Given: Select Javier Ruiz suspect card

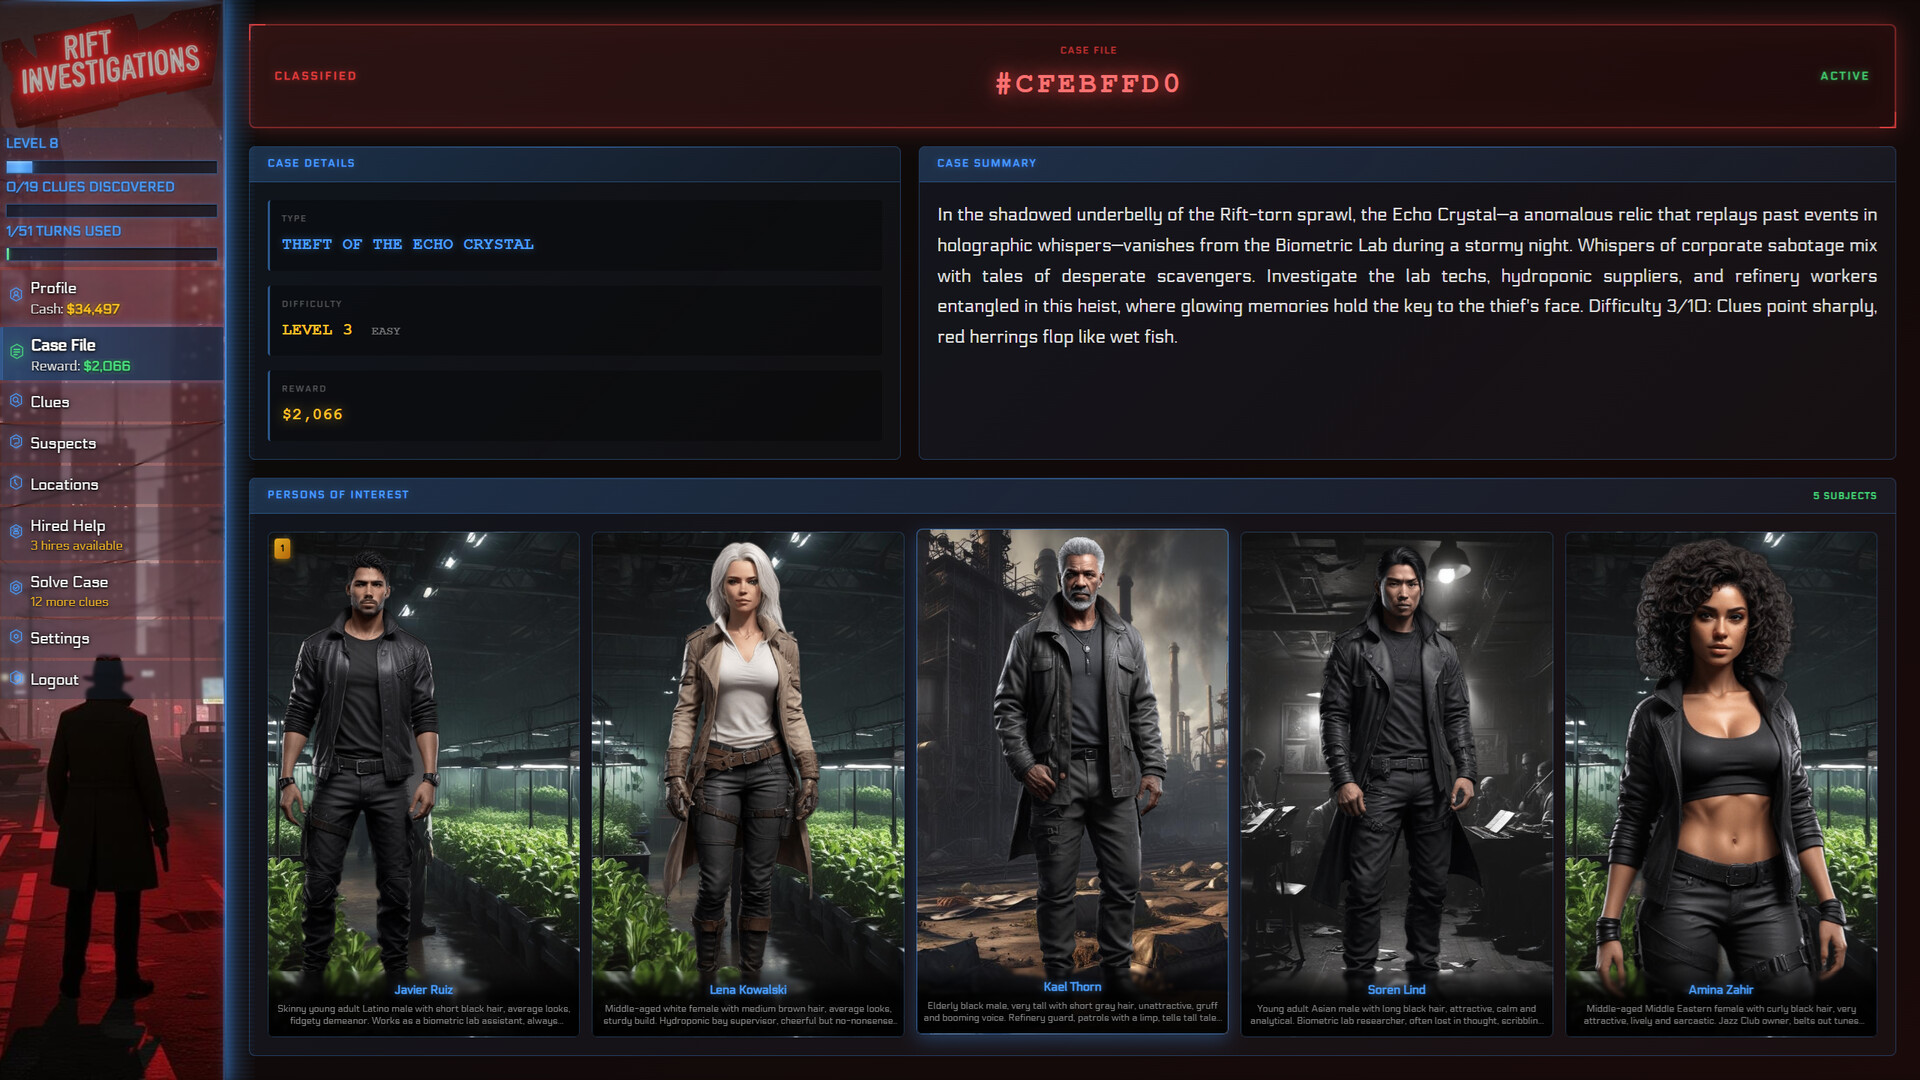Looking at the screenshot, I should tap(423, 760).
